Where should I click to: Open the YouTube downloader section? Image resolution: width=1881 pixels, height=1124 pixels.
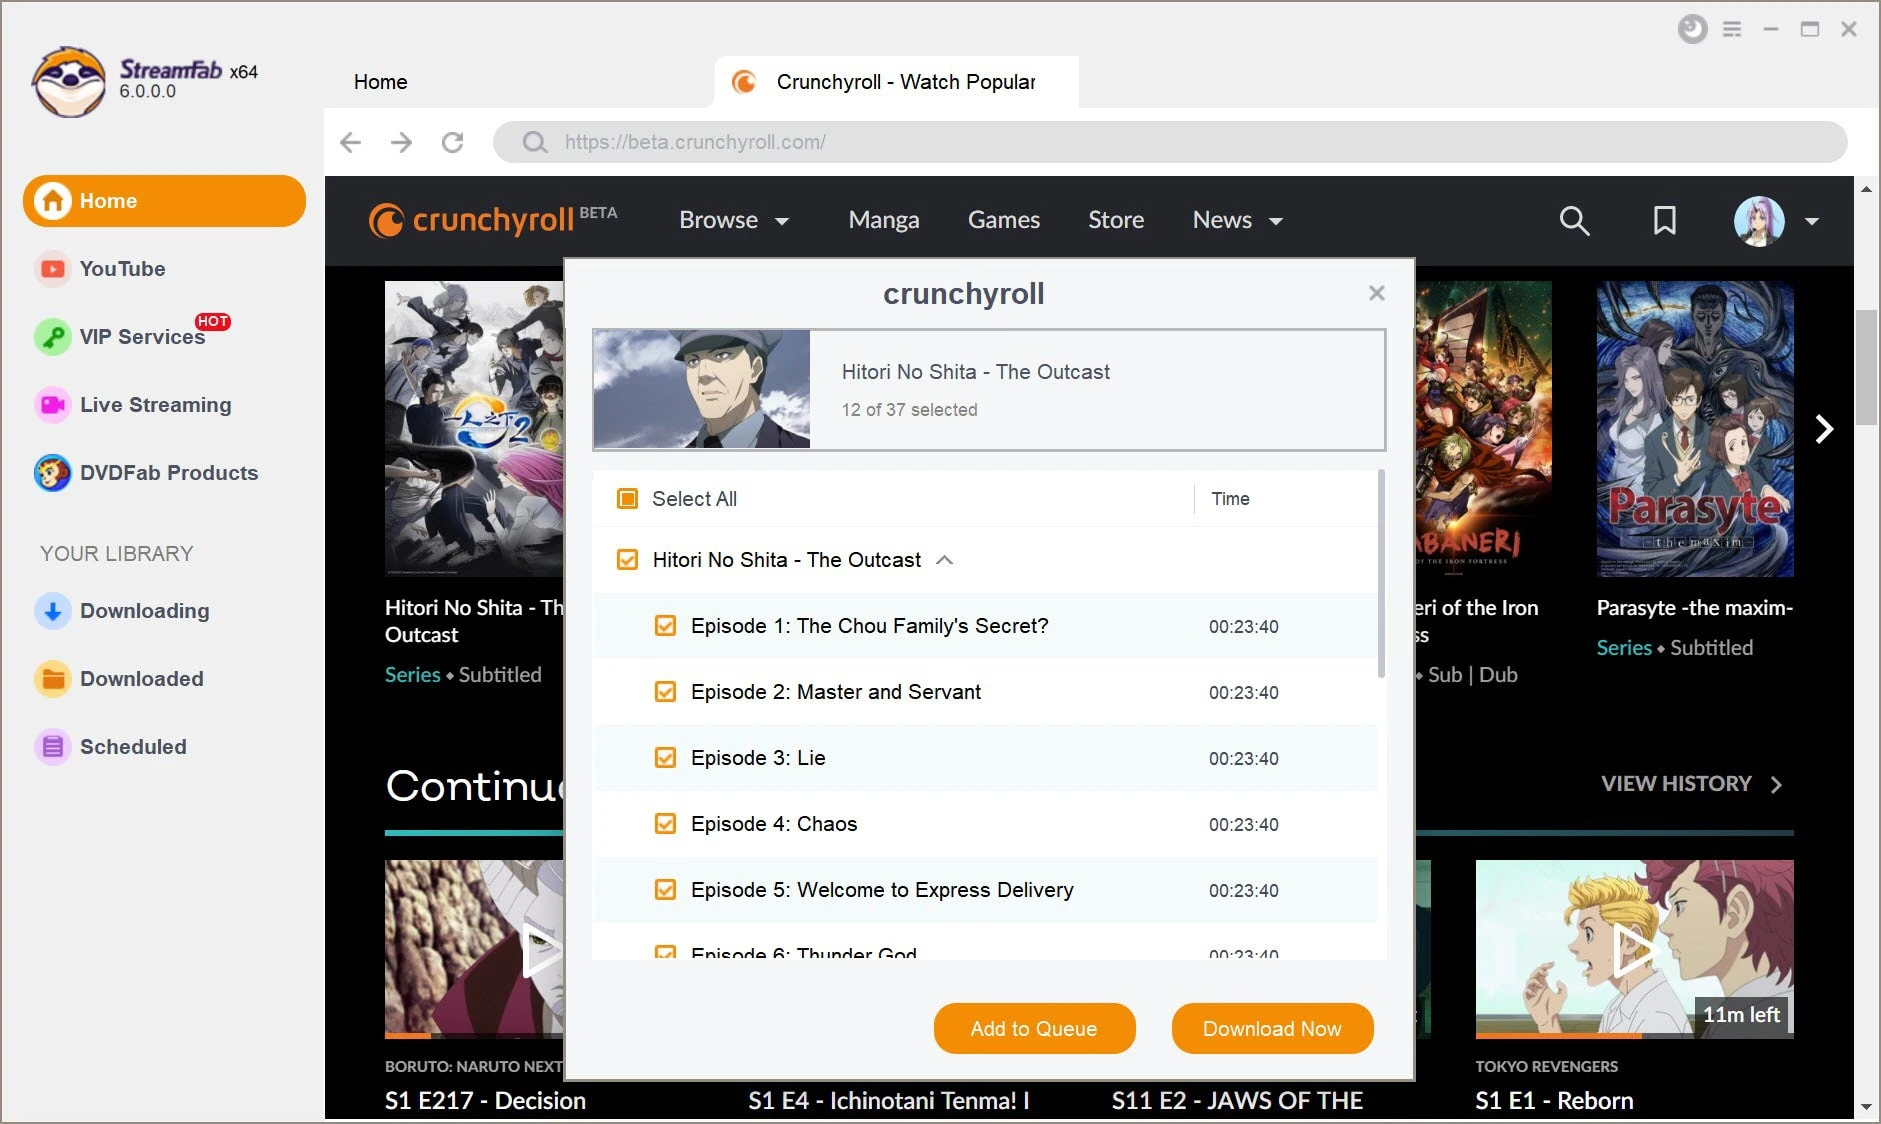coord(121,268)
